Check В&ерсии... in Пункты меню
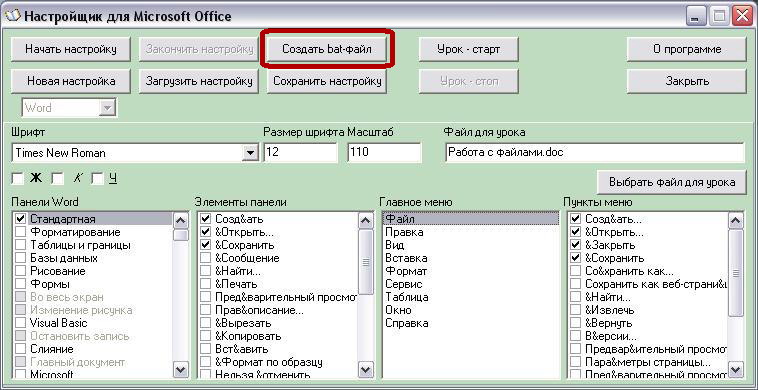Viewport: 758px width, 390px height. (x=575, y=336)
